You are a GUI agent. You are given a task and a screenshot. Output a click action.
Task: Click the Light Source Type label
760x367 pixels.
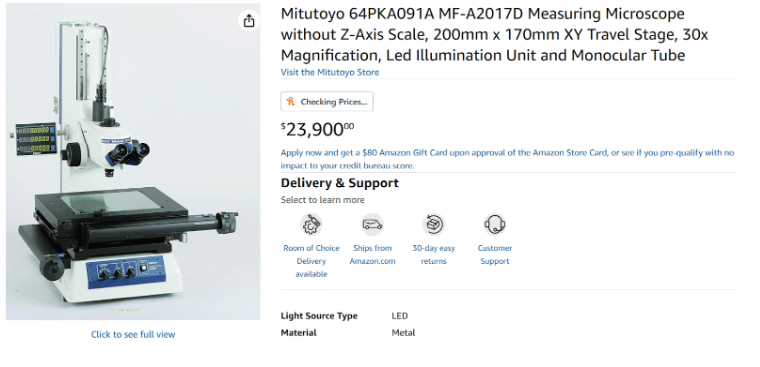319,316
